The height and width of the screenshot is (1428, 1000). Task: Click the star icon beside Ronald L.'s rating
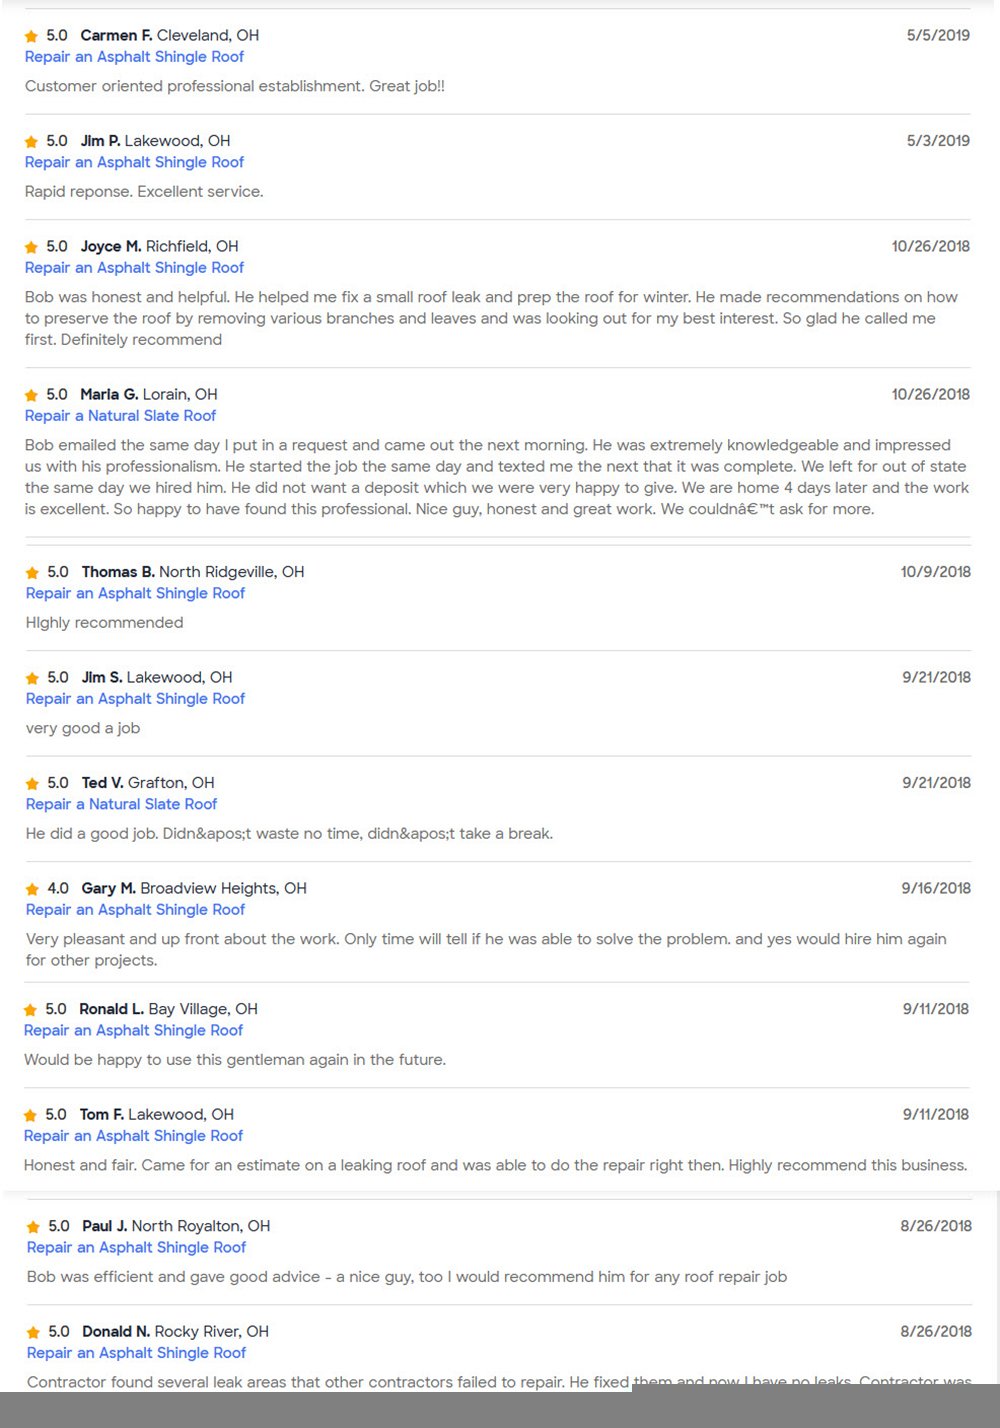click(30, 1010)
